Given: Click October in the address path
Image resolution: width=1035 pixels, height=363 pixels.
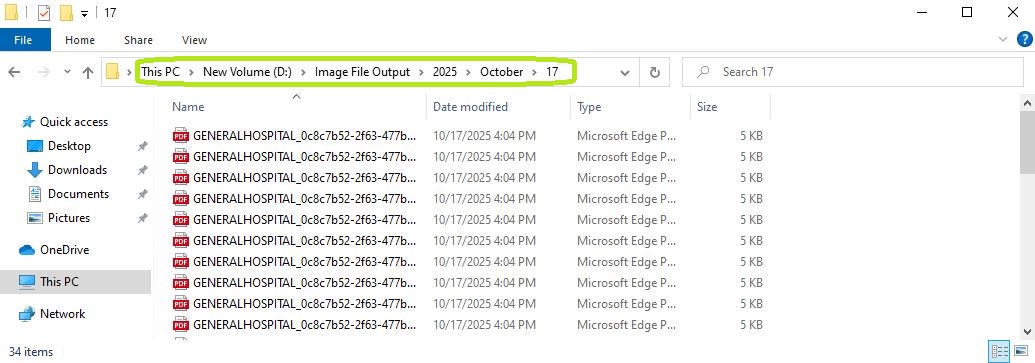Looking at the screenshot, I should coord(502,71).
